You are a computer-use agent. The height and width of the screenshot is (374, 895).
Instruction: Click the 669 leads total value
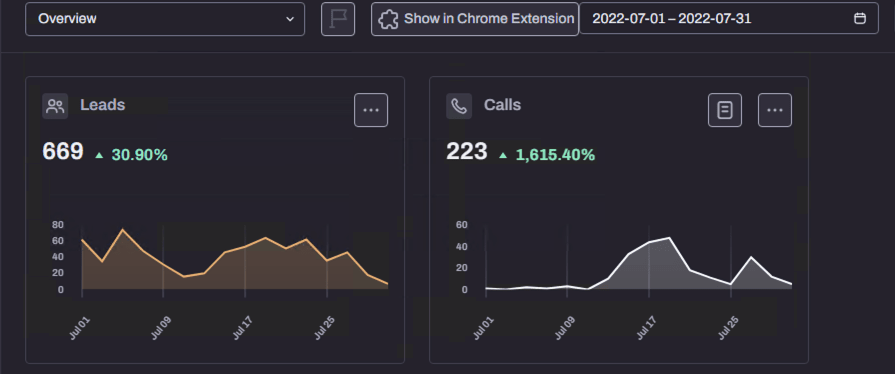[63, 152]
